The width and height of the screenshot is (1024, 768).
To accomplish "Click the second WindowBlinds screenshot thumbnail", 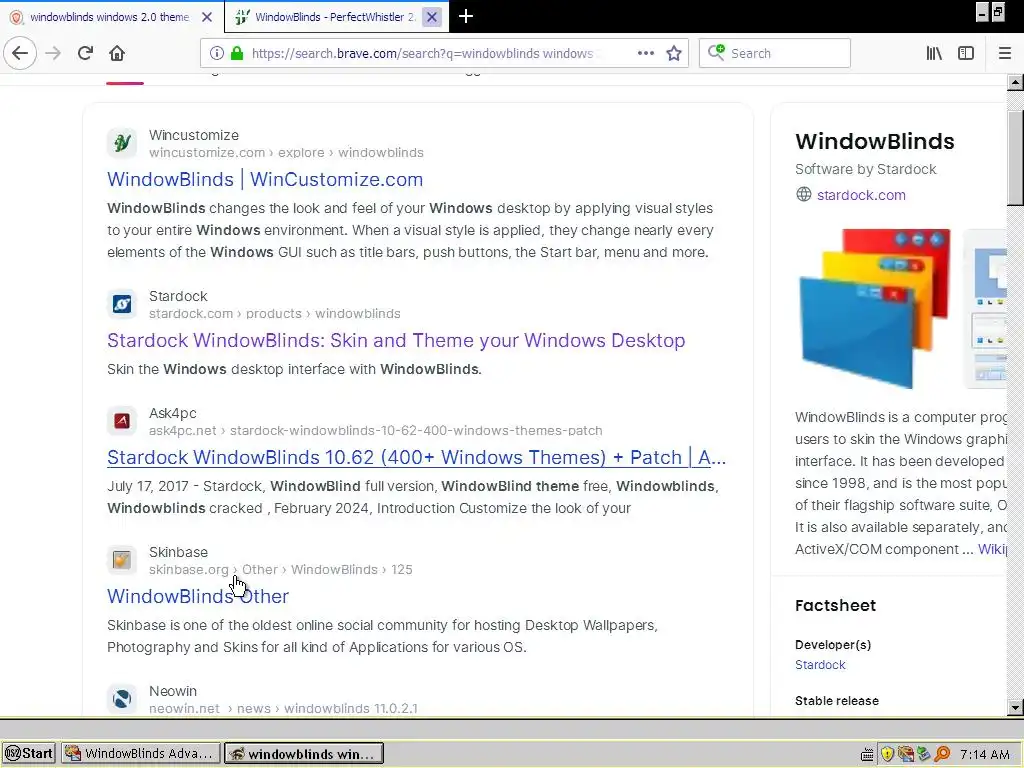I will click(x=985, y=308).
